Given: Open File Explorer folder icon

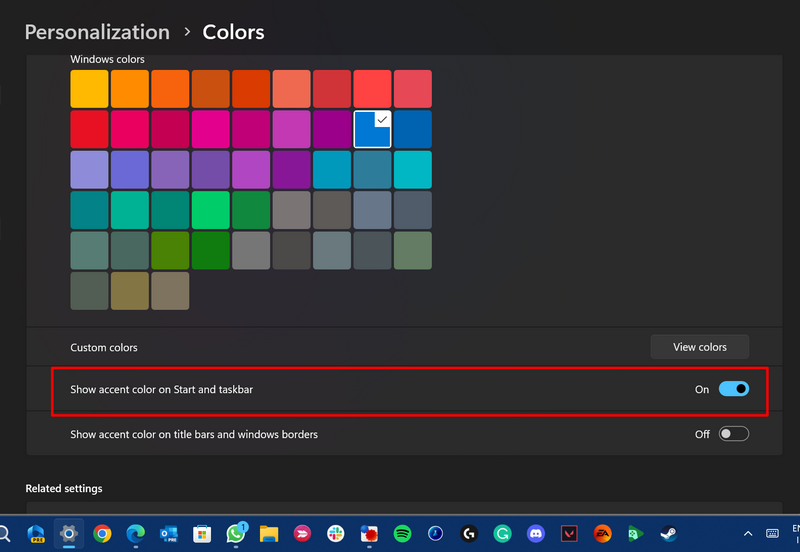Looking at the screenshot, I should (x=269, y=534).
